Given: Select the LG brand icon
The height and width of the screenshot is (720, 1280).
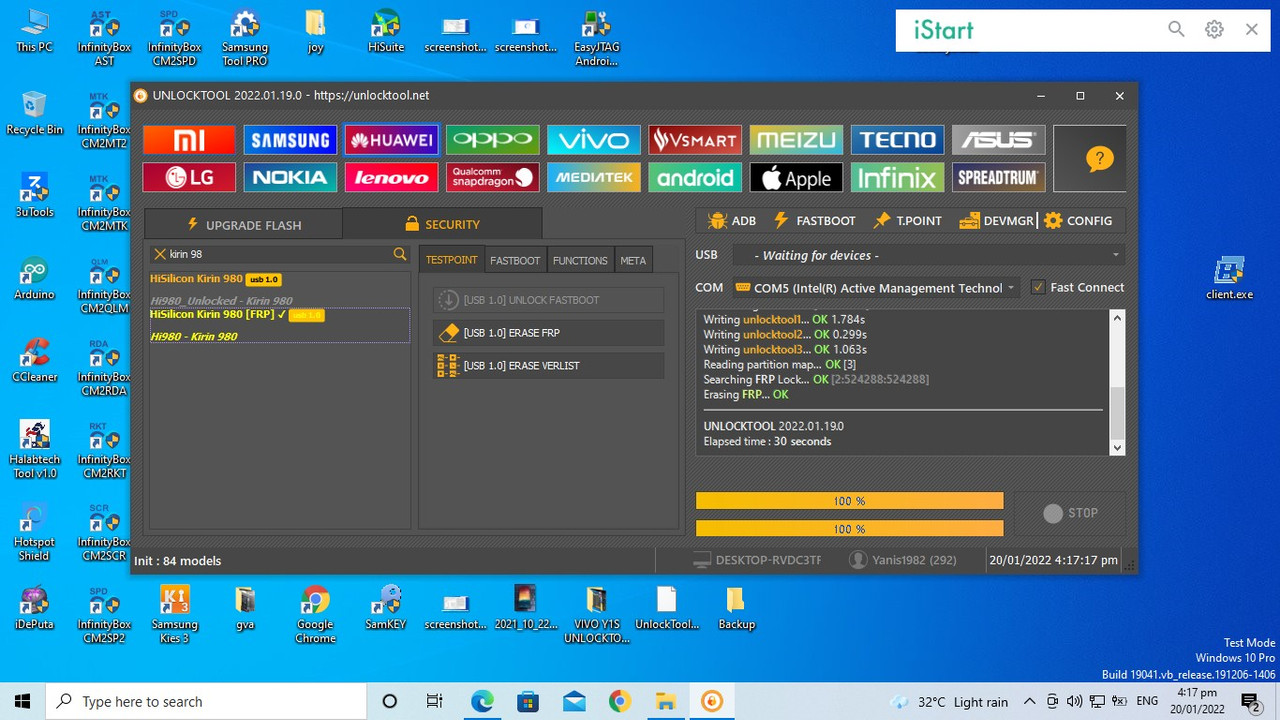Looking at the screenshot, I should [x=189, y=178].
